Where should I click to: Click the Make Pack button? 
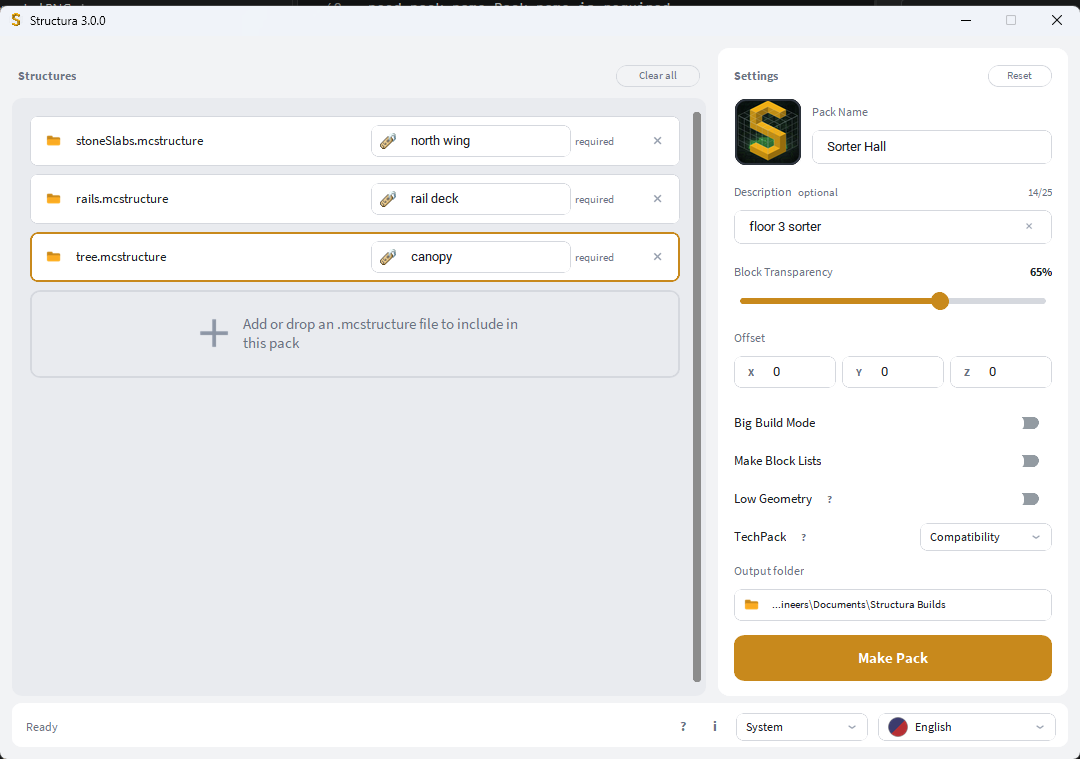coord(893,658)
